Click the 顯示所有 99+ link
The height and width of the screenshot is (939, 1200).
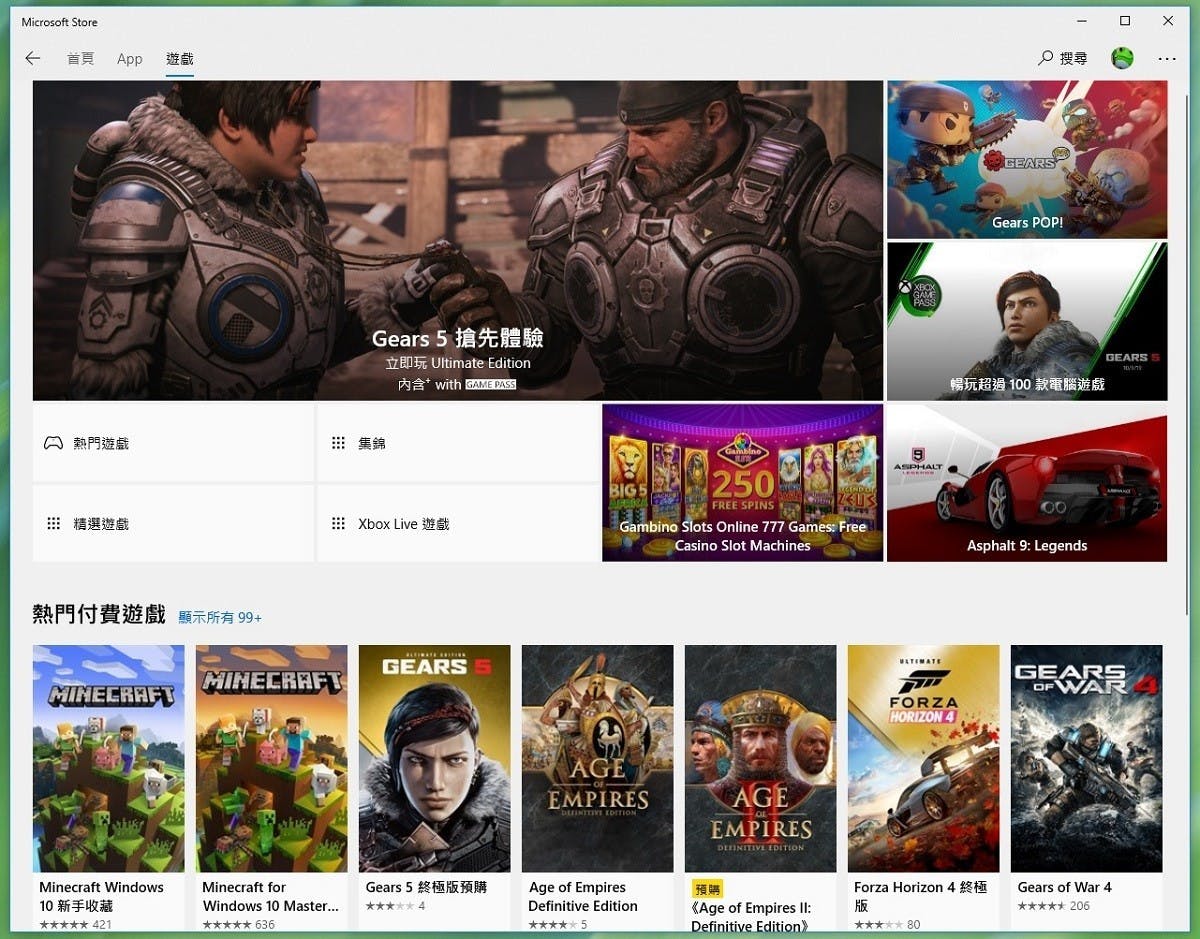pos(220,618)
